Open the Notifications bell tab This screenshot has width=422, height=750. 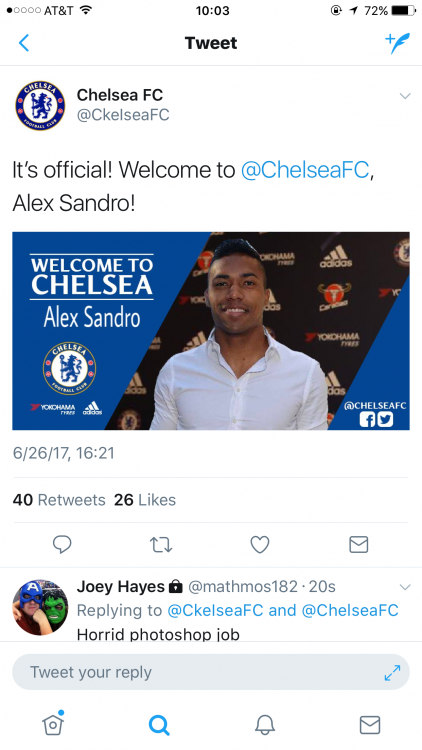click(265, 725)
